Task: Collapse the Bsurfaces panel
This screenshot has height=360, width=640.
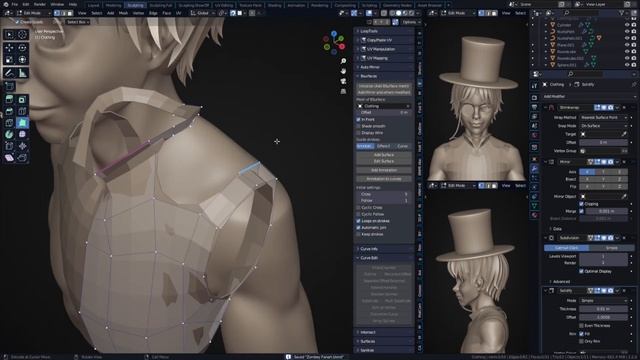Action: point(384,76)
